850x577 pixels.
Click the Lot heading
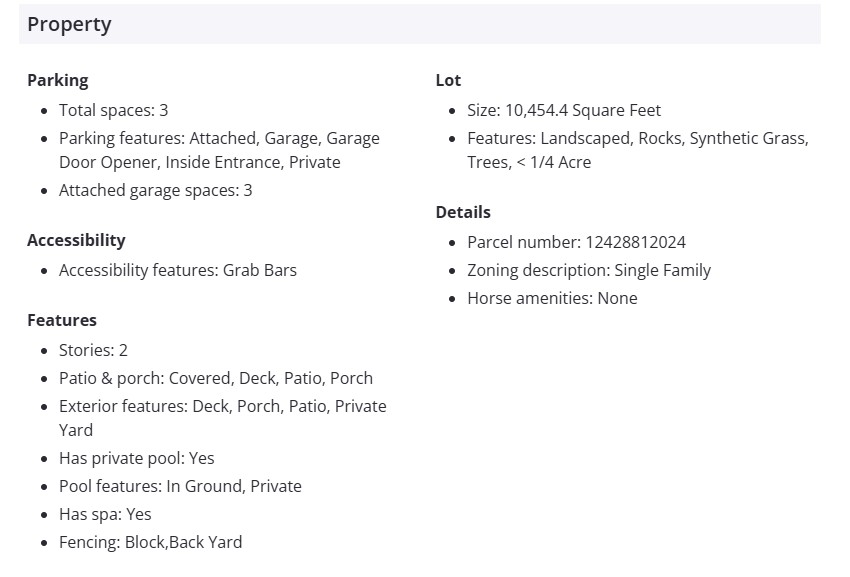point(448,80)
